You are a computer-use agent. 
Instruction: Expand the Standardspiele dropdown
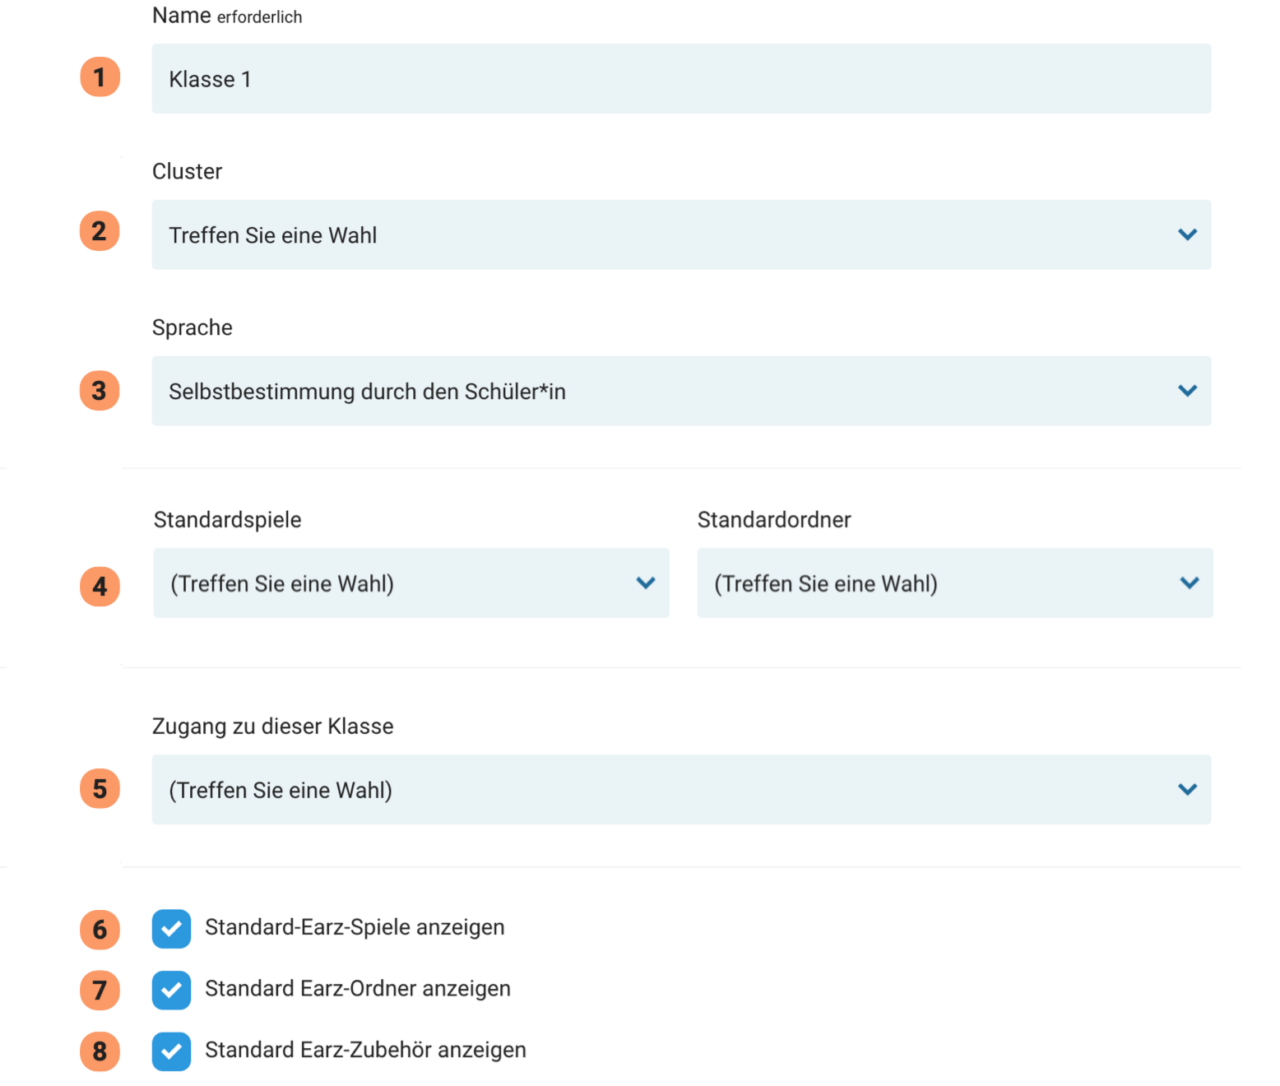pos(410,583)
